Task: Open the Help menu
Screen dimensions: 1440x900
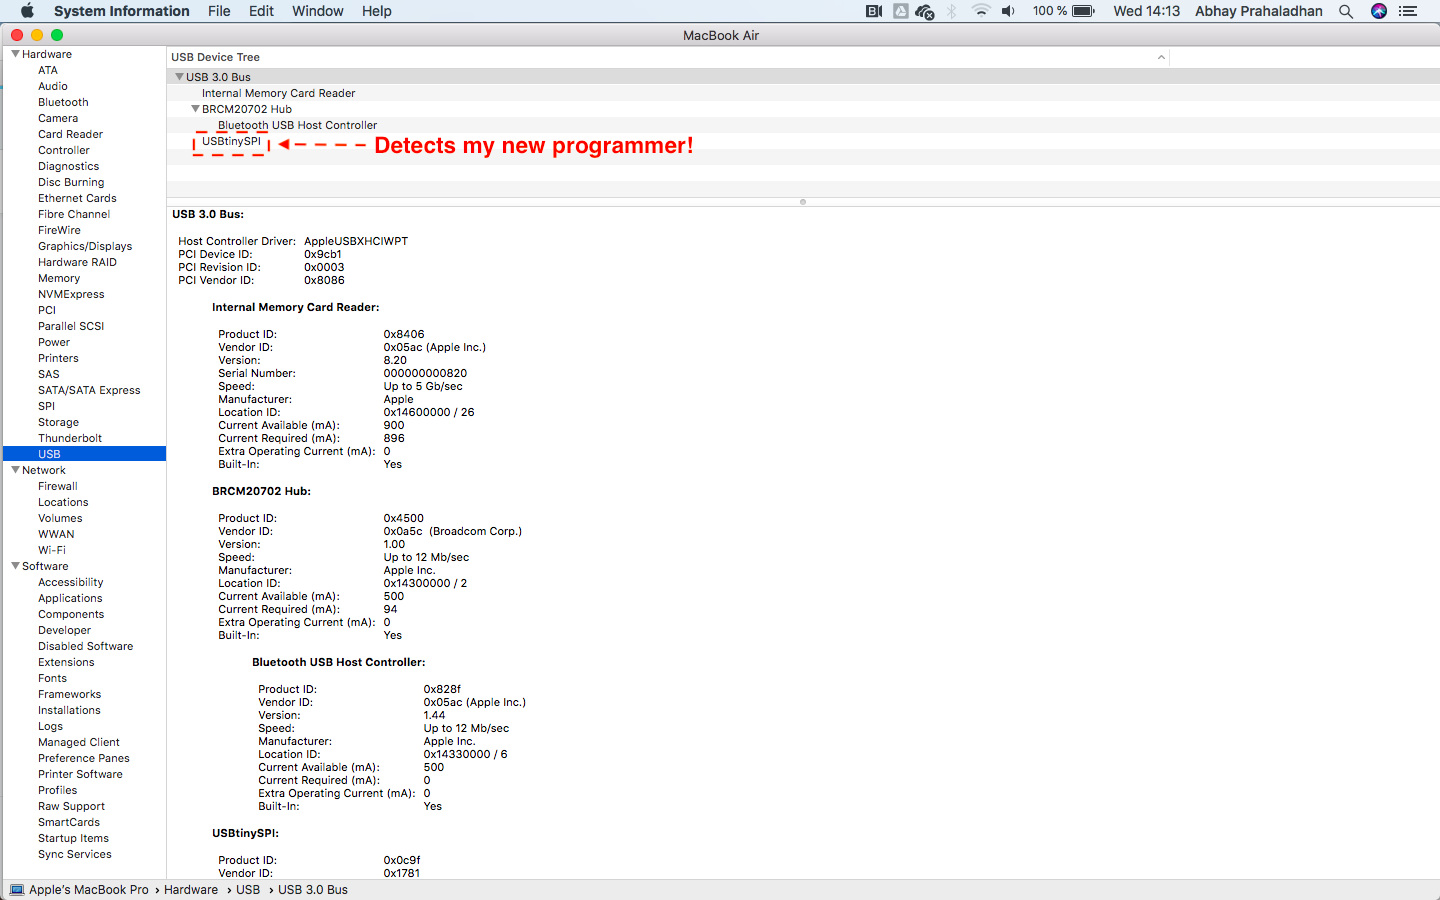Action: [x=377, y=11]
